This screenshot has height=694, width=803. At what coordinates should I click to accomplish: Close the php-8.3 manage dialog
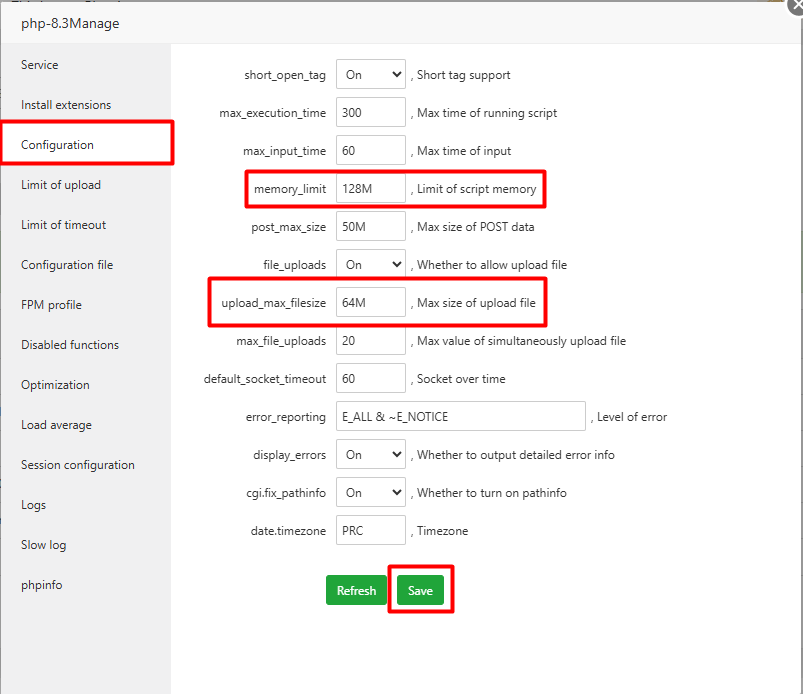pyautogui.click(x=795, y=7)
